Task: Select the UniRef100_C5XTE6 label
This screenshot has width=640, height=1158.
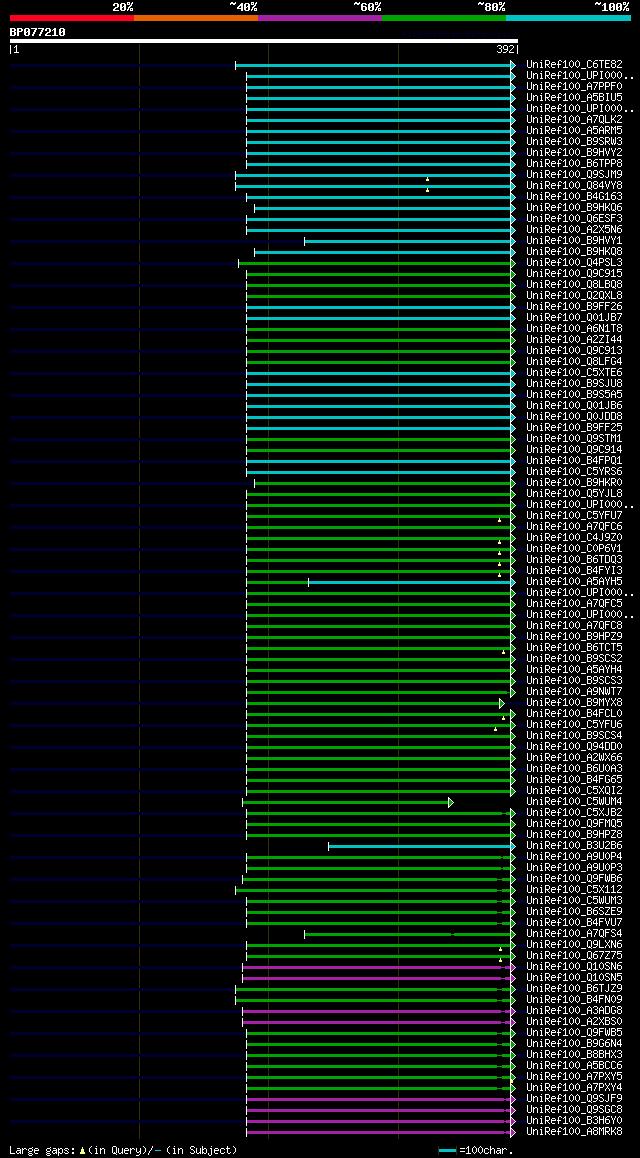Action: pos(574,373)
